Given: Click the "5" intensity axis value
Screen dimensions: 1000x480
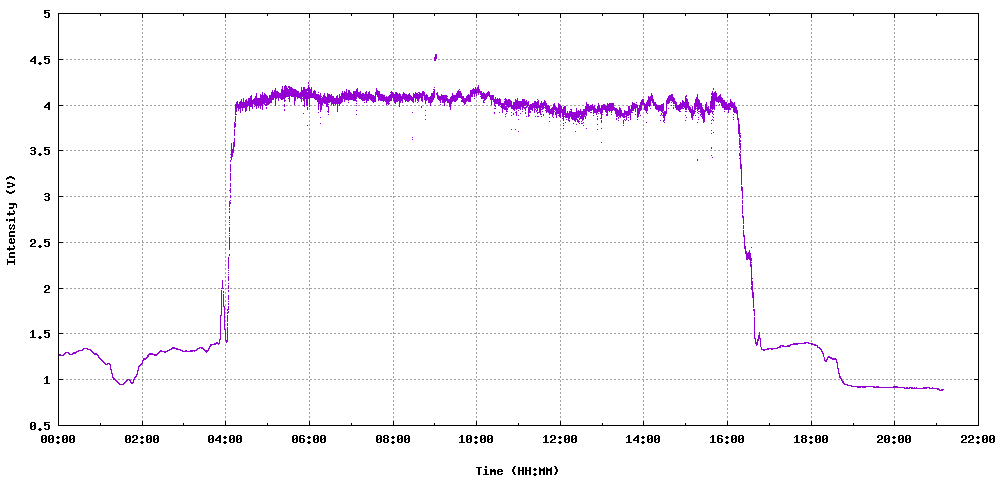Looking at the screenshot, I should (47, 14).
